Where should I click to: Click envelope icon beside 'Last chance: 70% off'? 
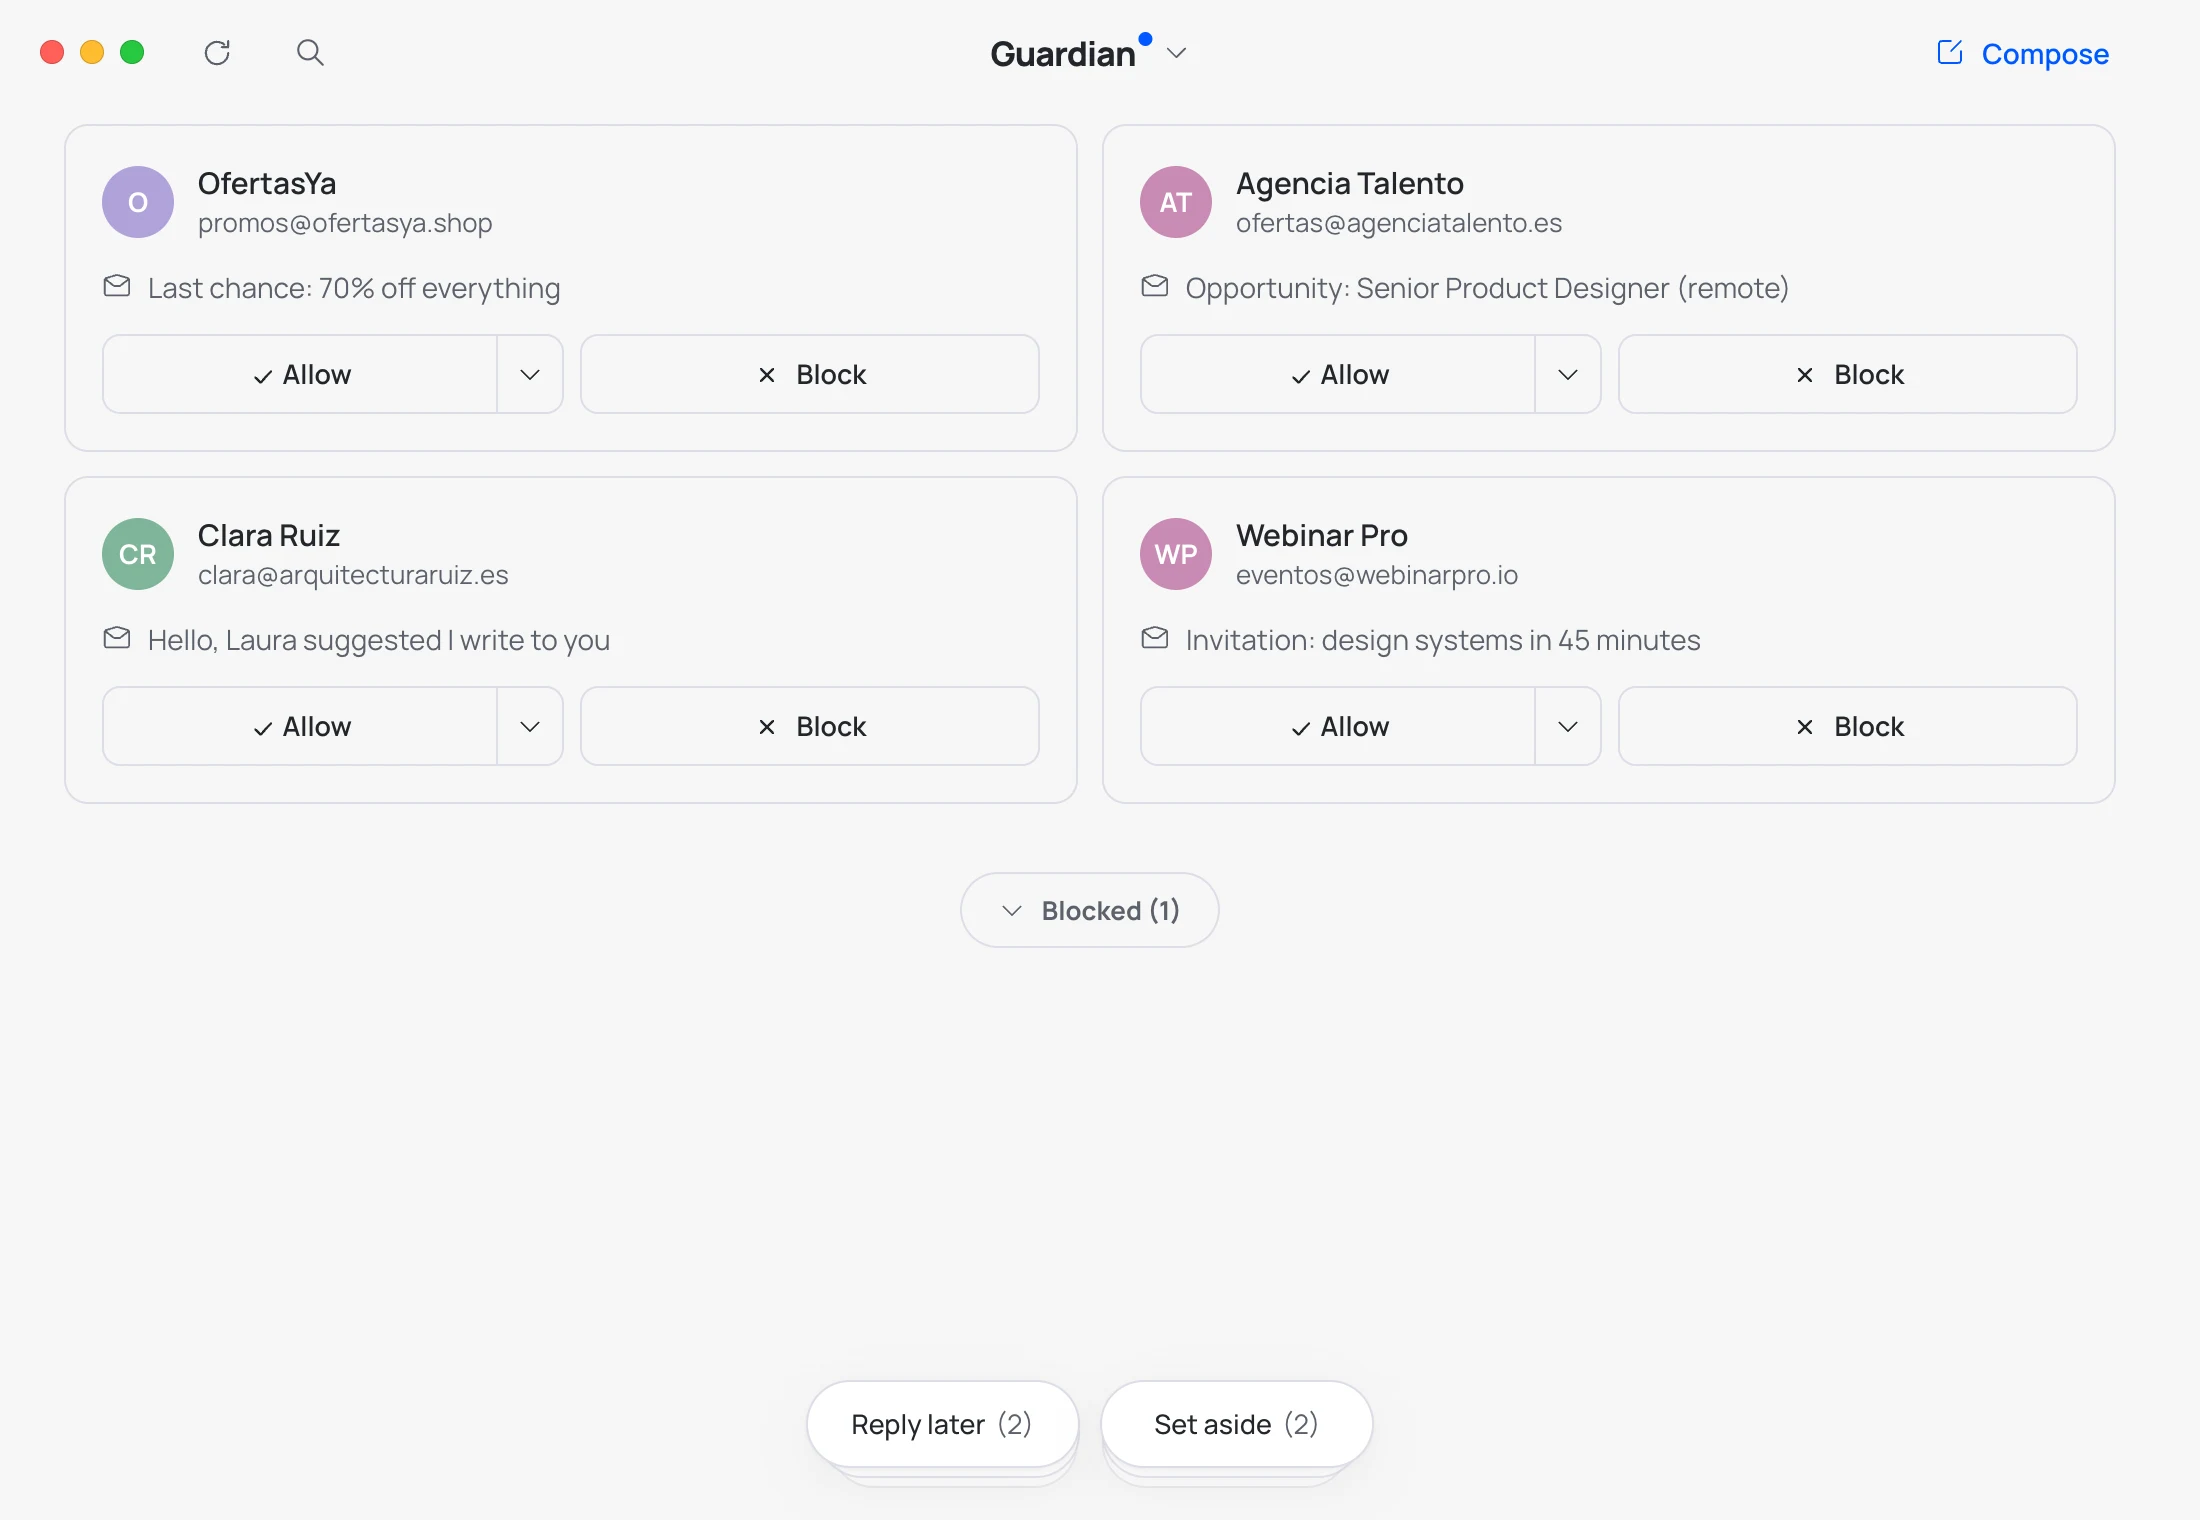coord(117,287)
